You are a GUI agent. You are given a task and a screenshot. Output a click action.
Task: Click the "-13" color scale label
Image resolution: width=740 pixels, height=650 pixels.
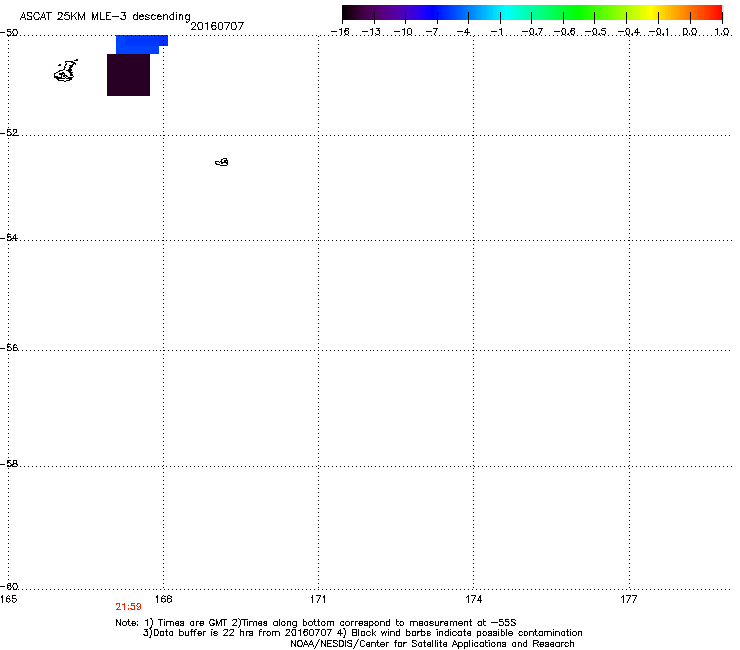pos(371,32)
